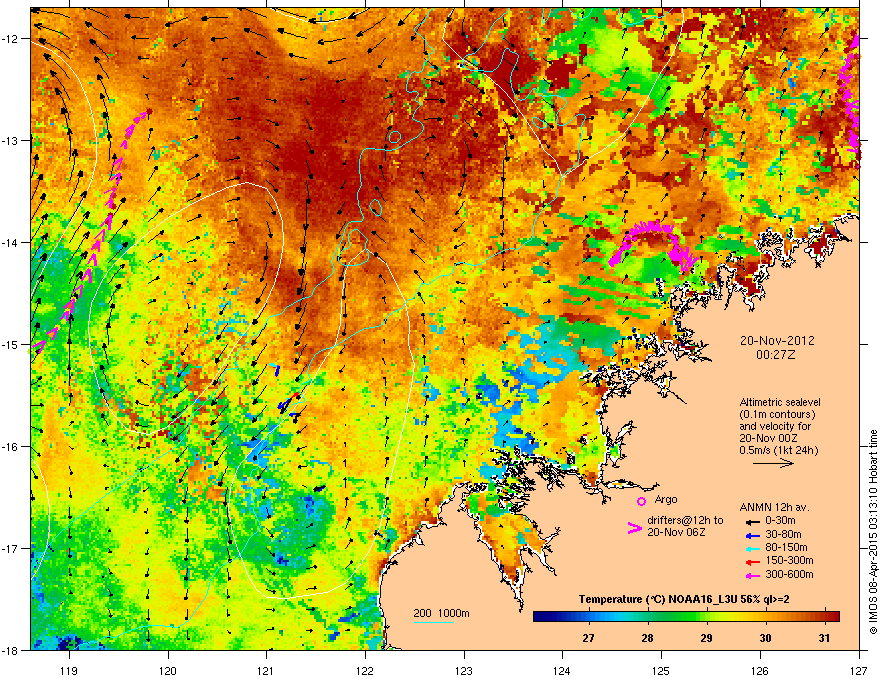Click the '200 1000m' bathymetry legend label
Image resolution: width=880 pixels, height=680 pixels.
[x=441, y=613]
